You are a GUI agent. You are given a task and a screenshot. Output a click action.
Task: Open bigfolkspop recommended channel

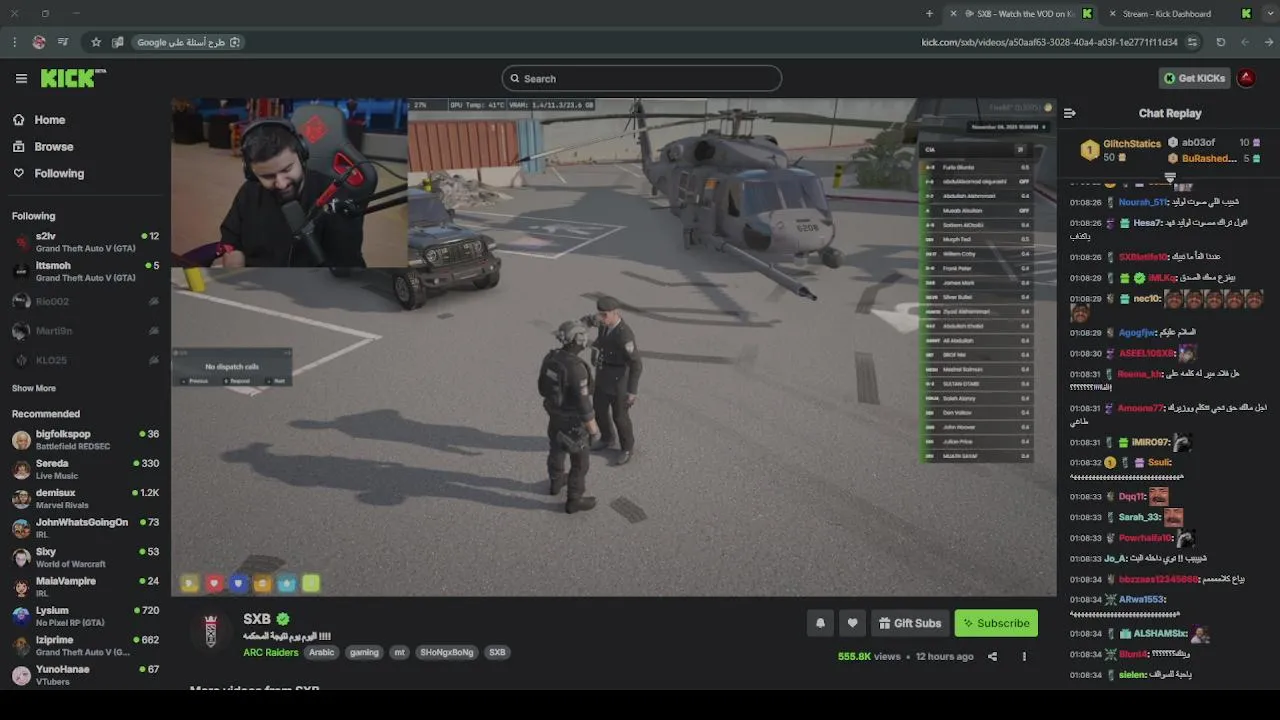(x=85, y=440)
